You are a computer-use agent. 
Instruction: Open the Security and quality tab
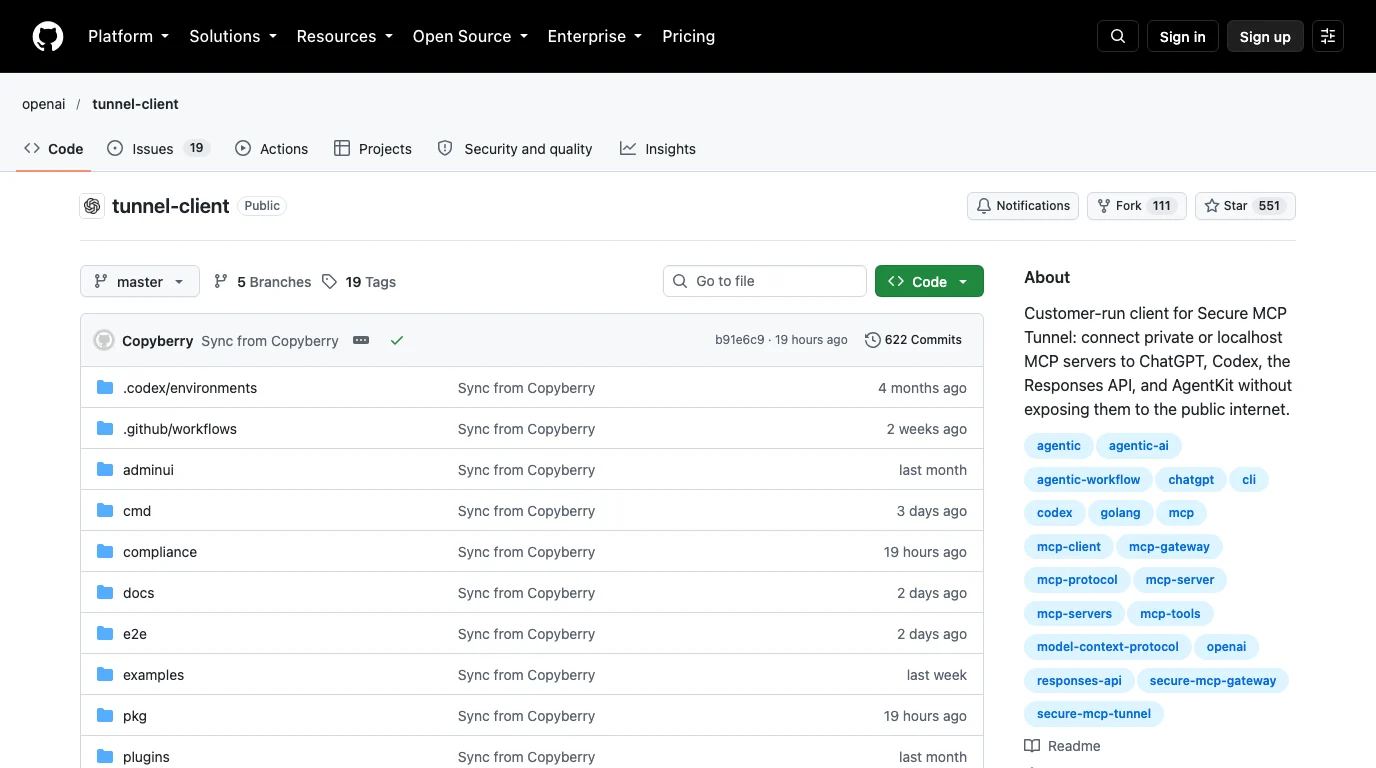[x=515, y=149]
